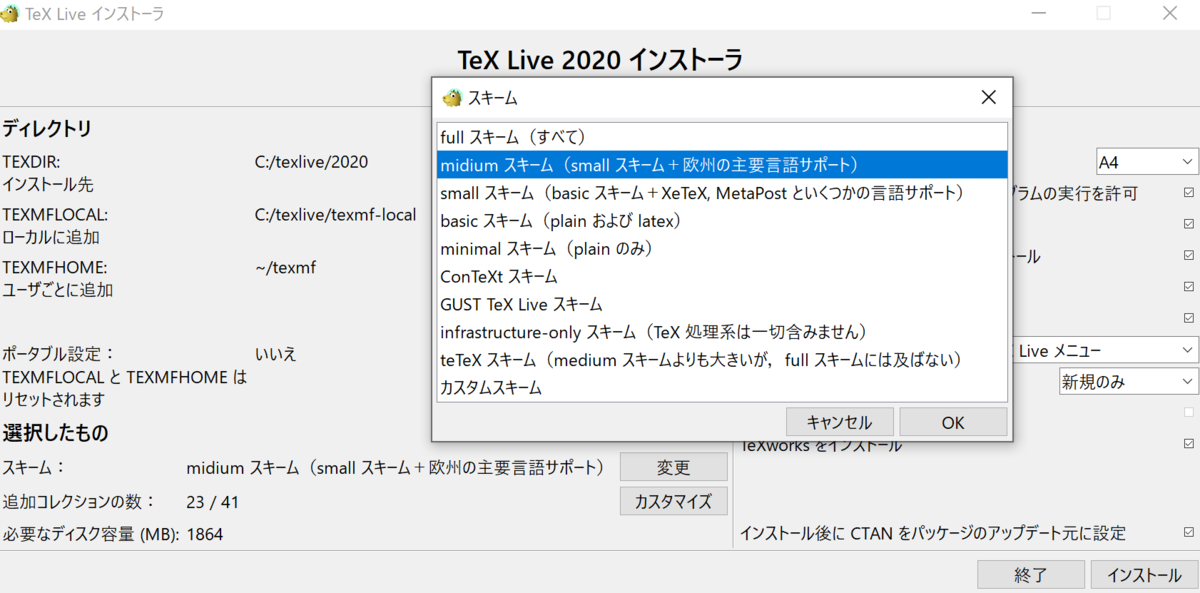Choose basic スキーム (plain および latex)
This screenshot has width=1200, height=593.
click(722, 220)
